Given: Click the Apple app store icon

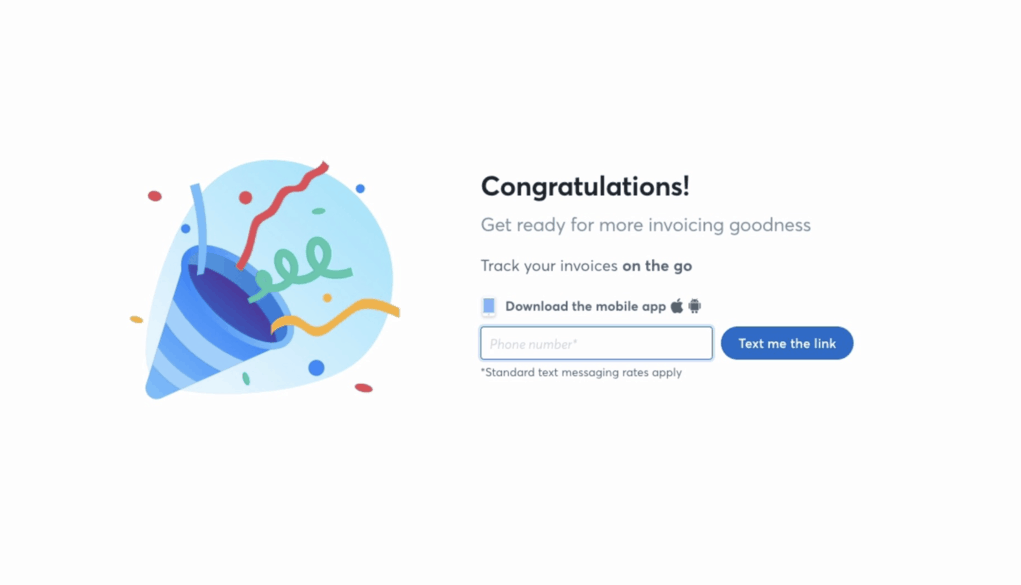Looking at the screenshot, I should coord(677,306).
